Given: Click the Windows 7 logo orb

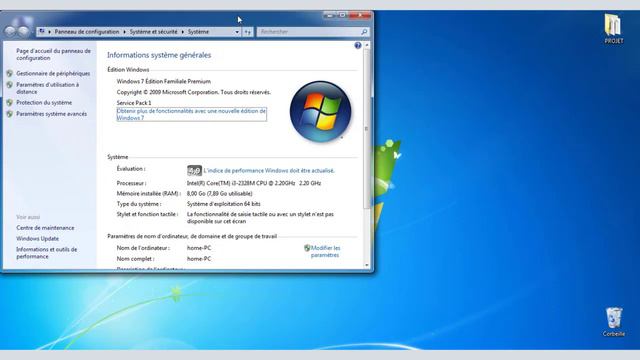Looking at the screenshot, I should (320, 111).
